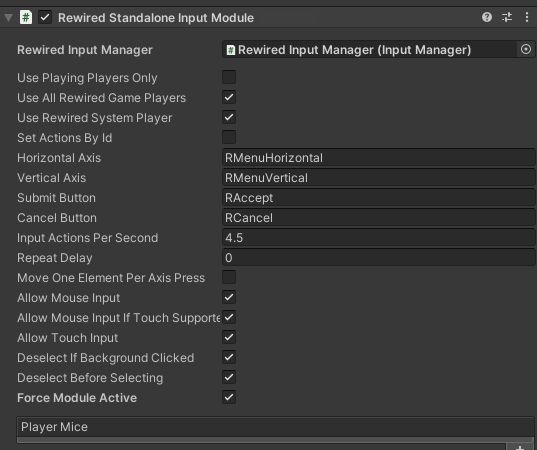Open component help reference icon

pyautogui.click(x=487, y=17)
